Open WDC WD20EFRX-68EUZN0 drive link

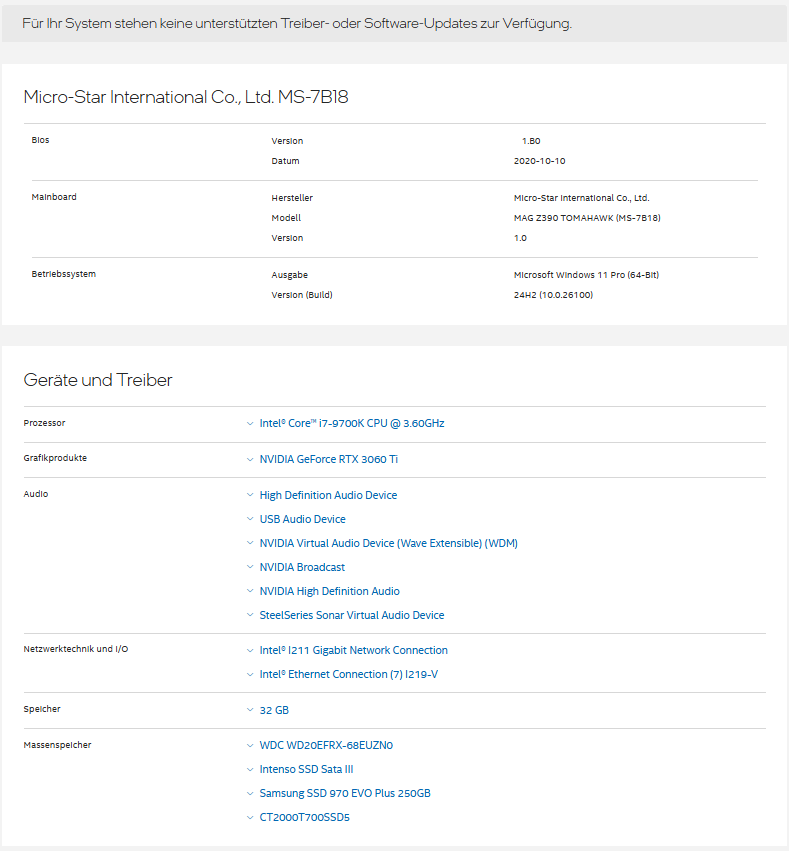(x=326, y=745)
